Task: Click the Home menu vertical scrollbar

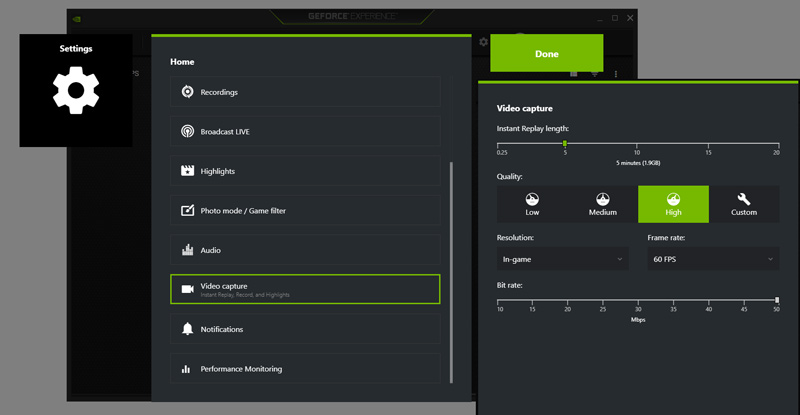Action: (x=451, y=272)
